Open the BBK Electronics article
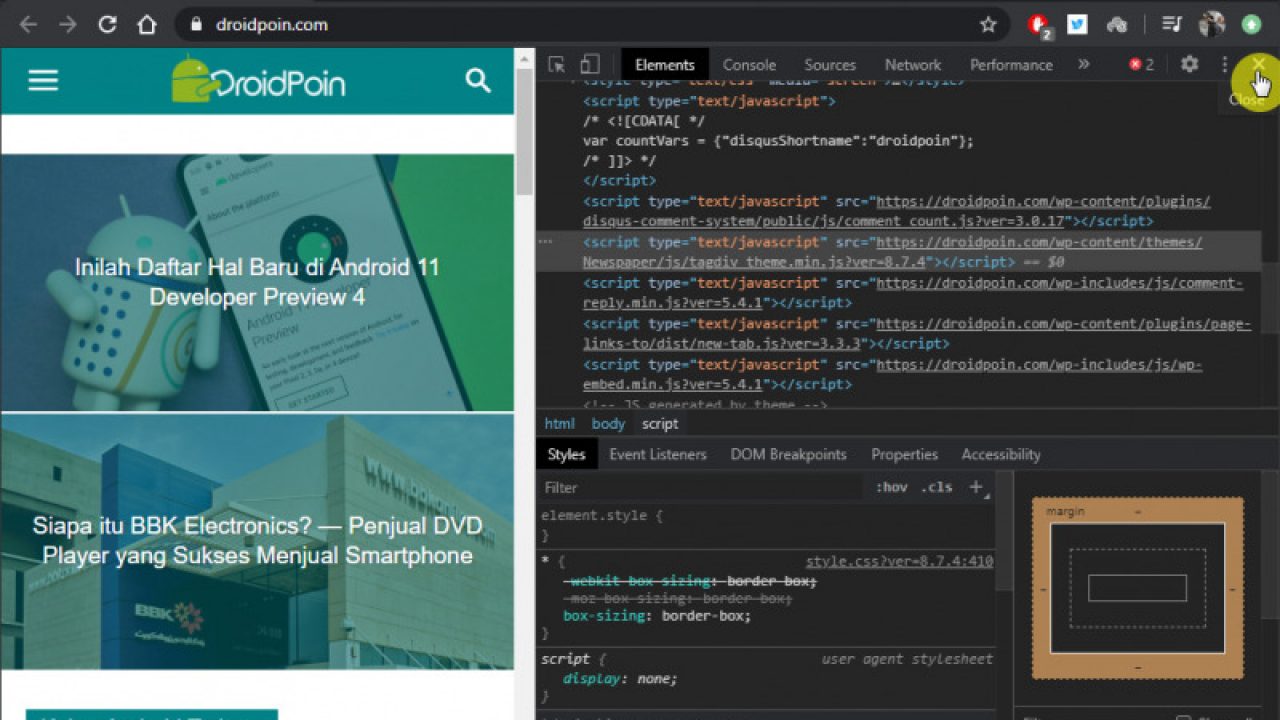Image resolution: width=1280 pixels, height=720 pixels. tap(257, 540)
